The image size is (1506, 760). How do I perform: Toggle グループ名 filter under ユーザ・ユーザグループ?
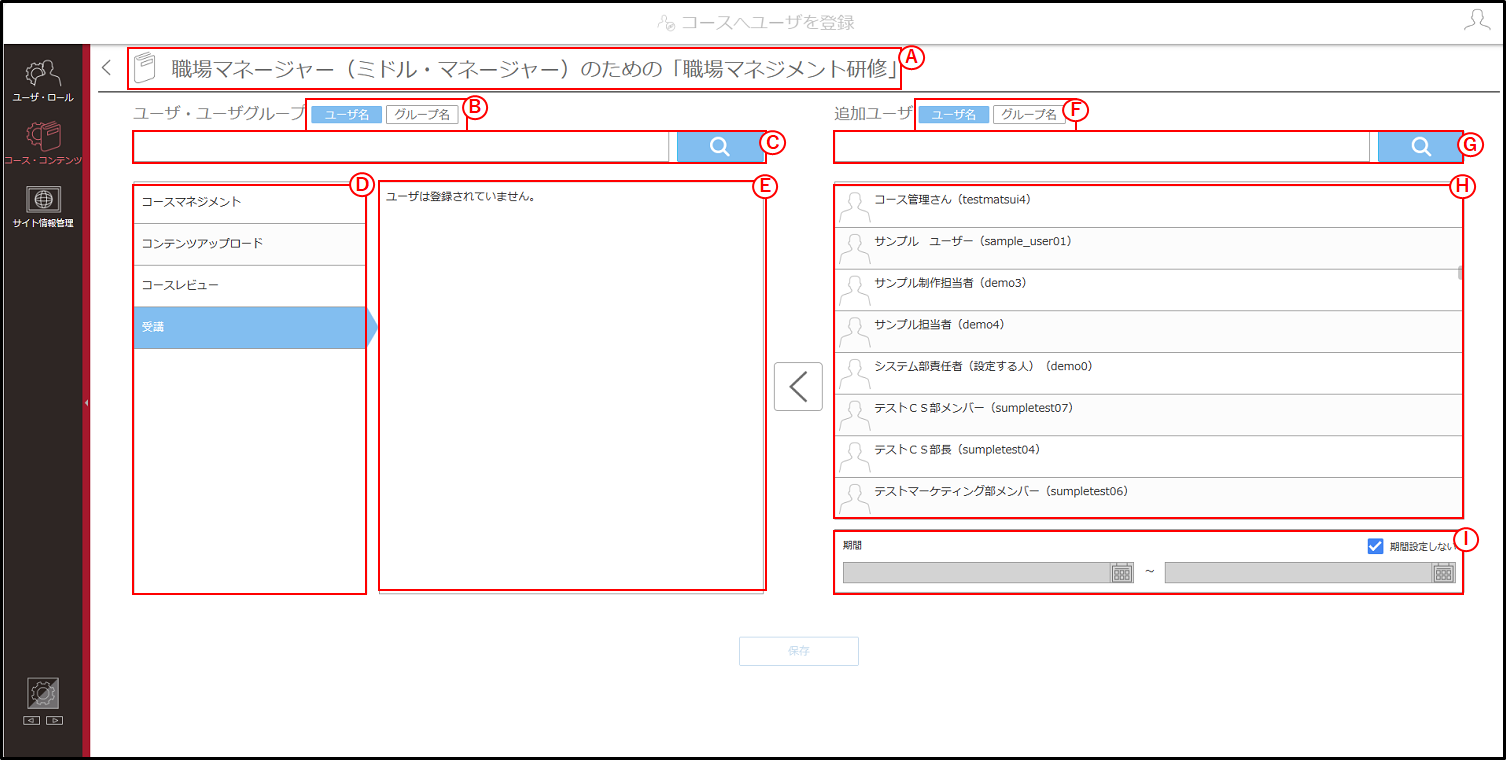click(x=422, y=115)
